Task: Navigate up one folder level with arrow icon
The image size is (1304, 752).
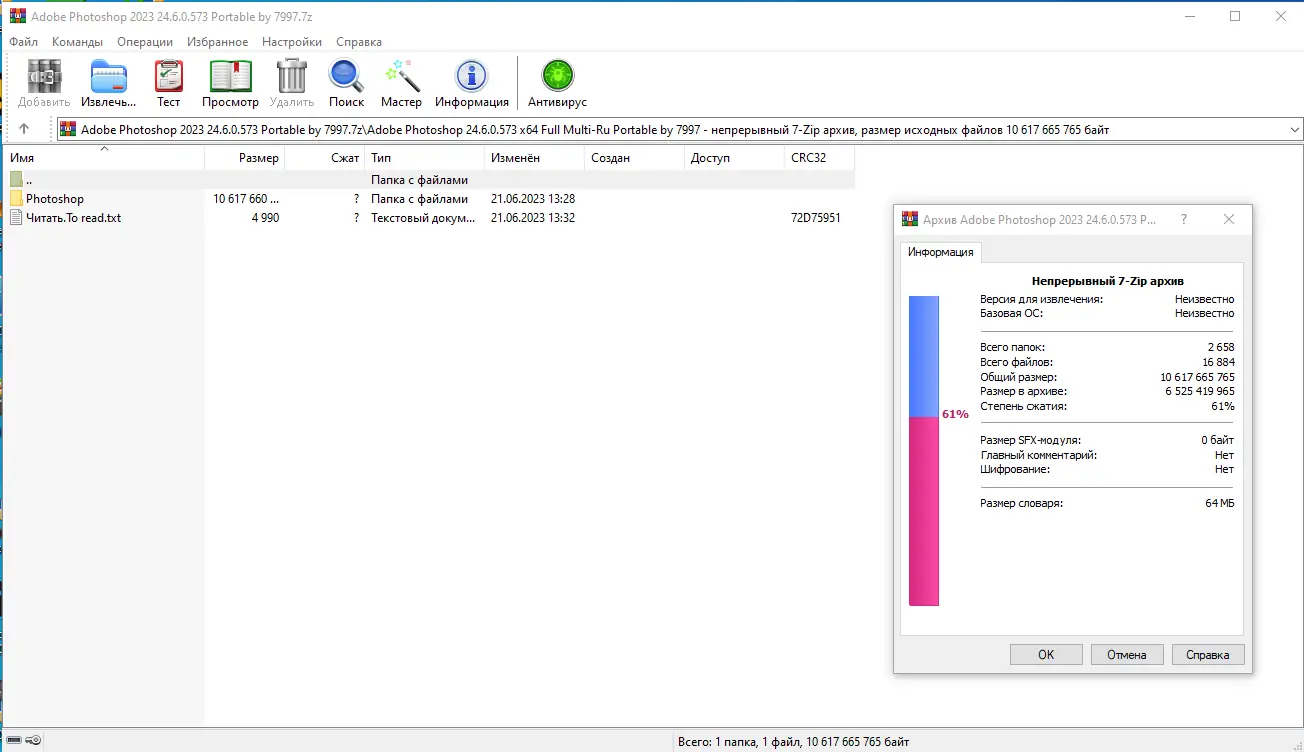Action: [22, 128]
